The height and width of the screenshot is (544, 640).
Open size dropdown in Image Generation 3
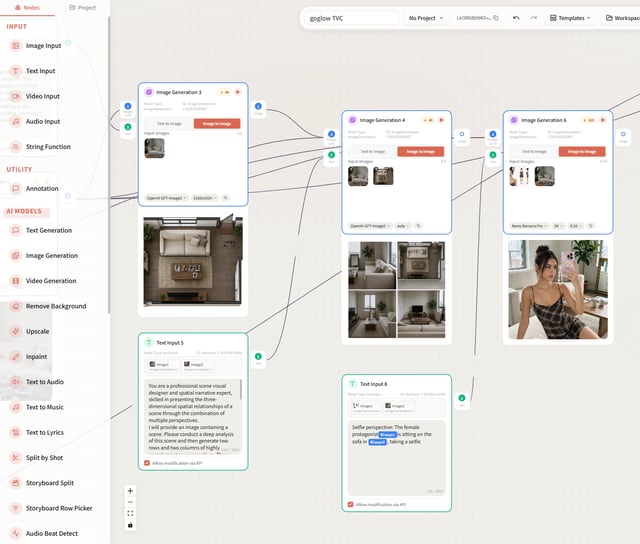pyautogui.click(x=204, y=198)
